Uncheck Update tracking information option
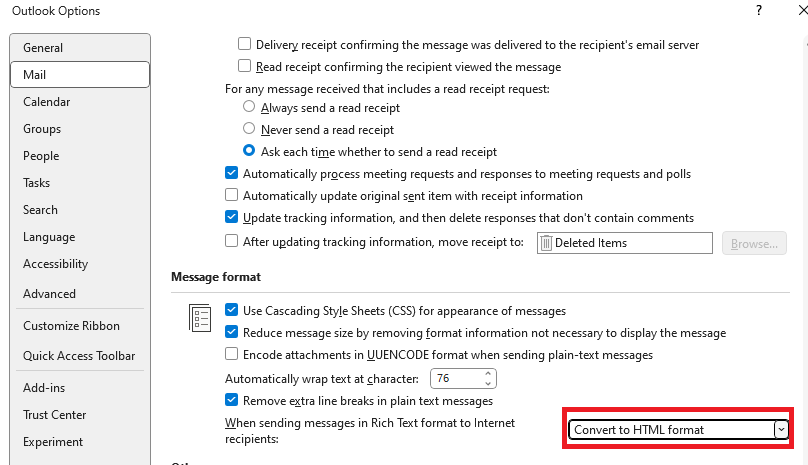Viewport: 808px width, 465px height. [231, 217]
